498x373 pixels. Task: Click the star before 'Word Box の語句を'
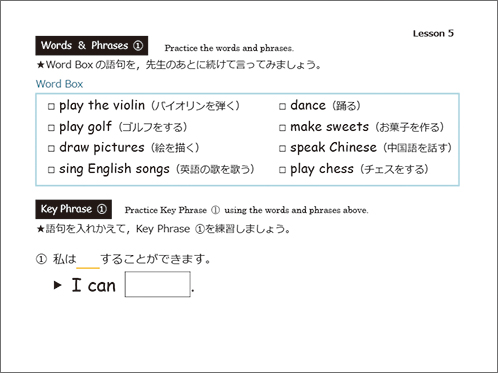point(41,65)
